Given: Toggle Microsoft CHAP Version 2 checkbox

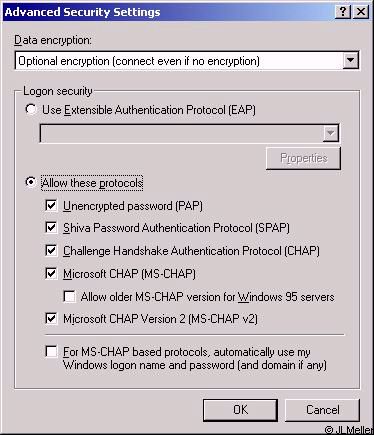Looking at the screenshot, I should click(51, 319).
